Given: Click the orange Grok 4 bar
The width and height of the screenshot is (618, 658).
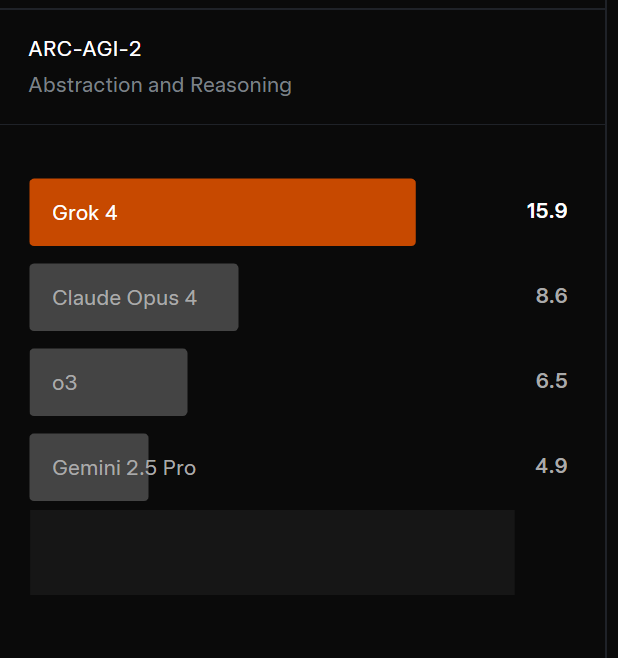Looking at the screenshot, I should [x=222, y=212].
